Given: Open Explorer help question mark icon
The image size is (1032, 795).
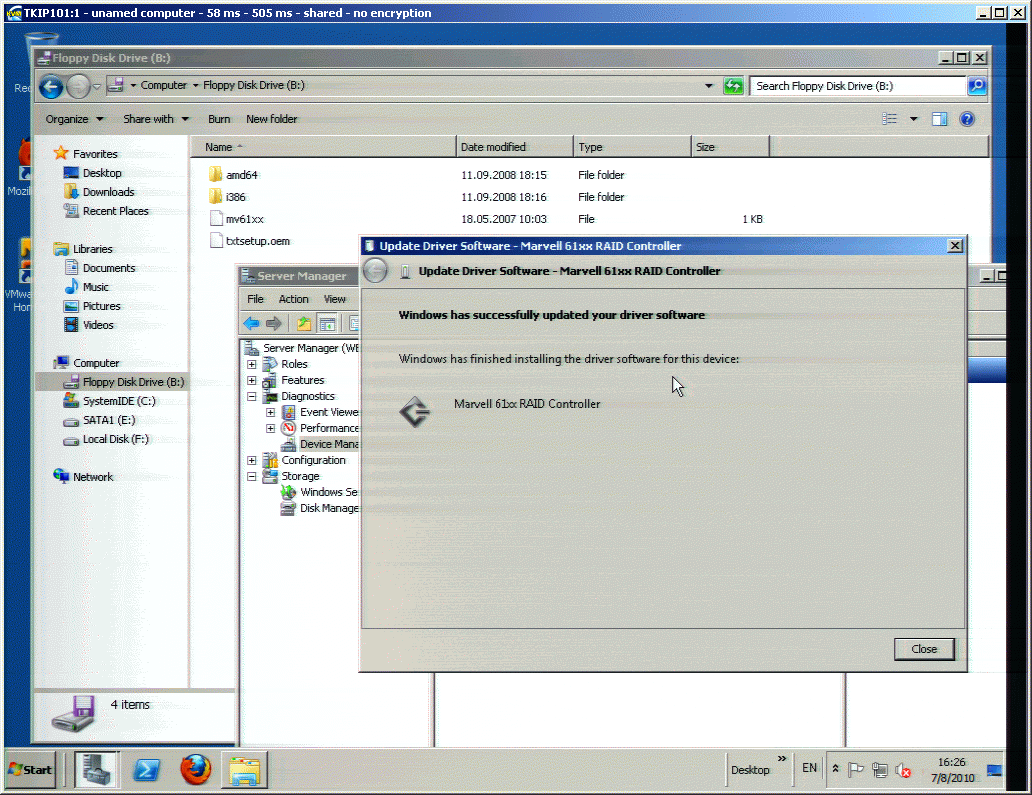Looking at the screenshot, I should [967, 119].
